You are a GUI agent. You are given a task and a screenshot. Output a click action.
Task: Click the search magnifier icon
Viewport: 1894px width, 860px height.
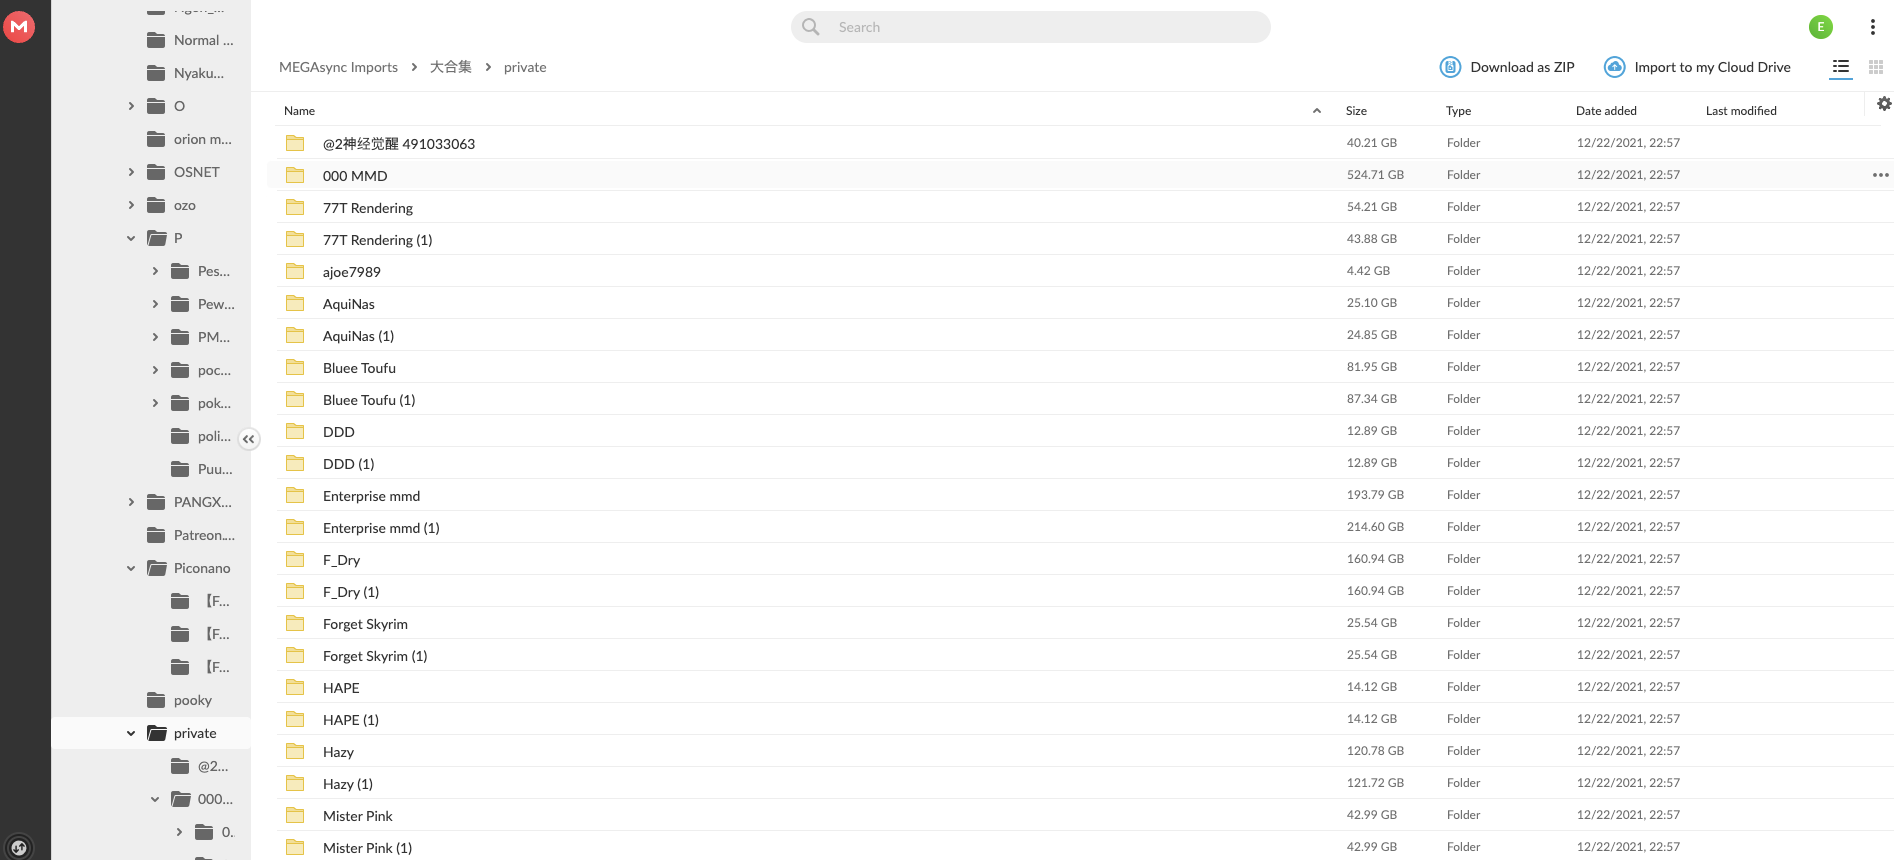click(x=811, y=27)
